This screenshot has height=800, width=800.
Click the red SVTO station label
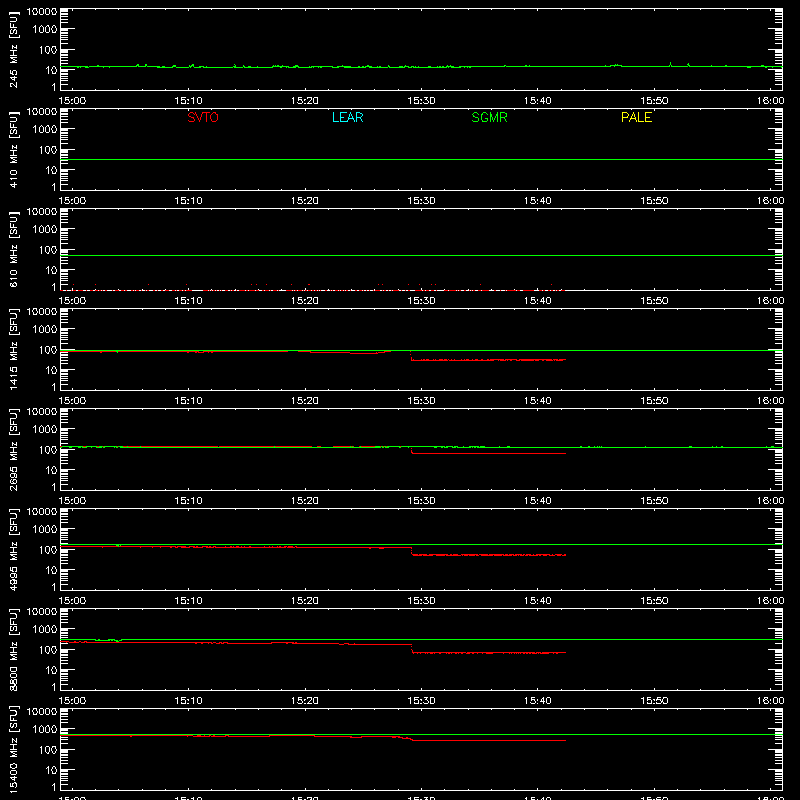click(203, 117)
